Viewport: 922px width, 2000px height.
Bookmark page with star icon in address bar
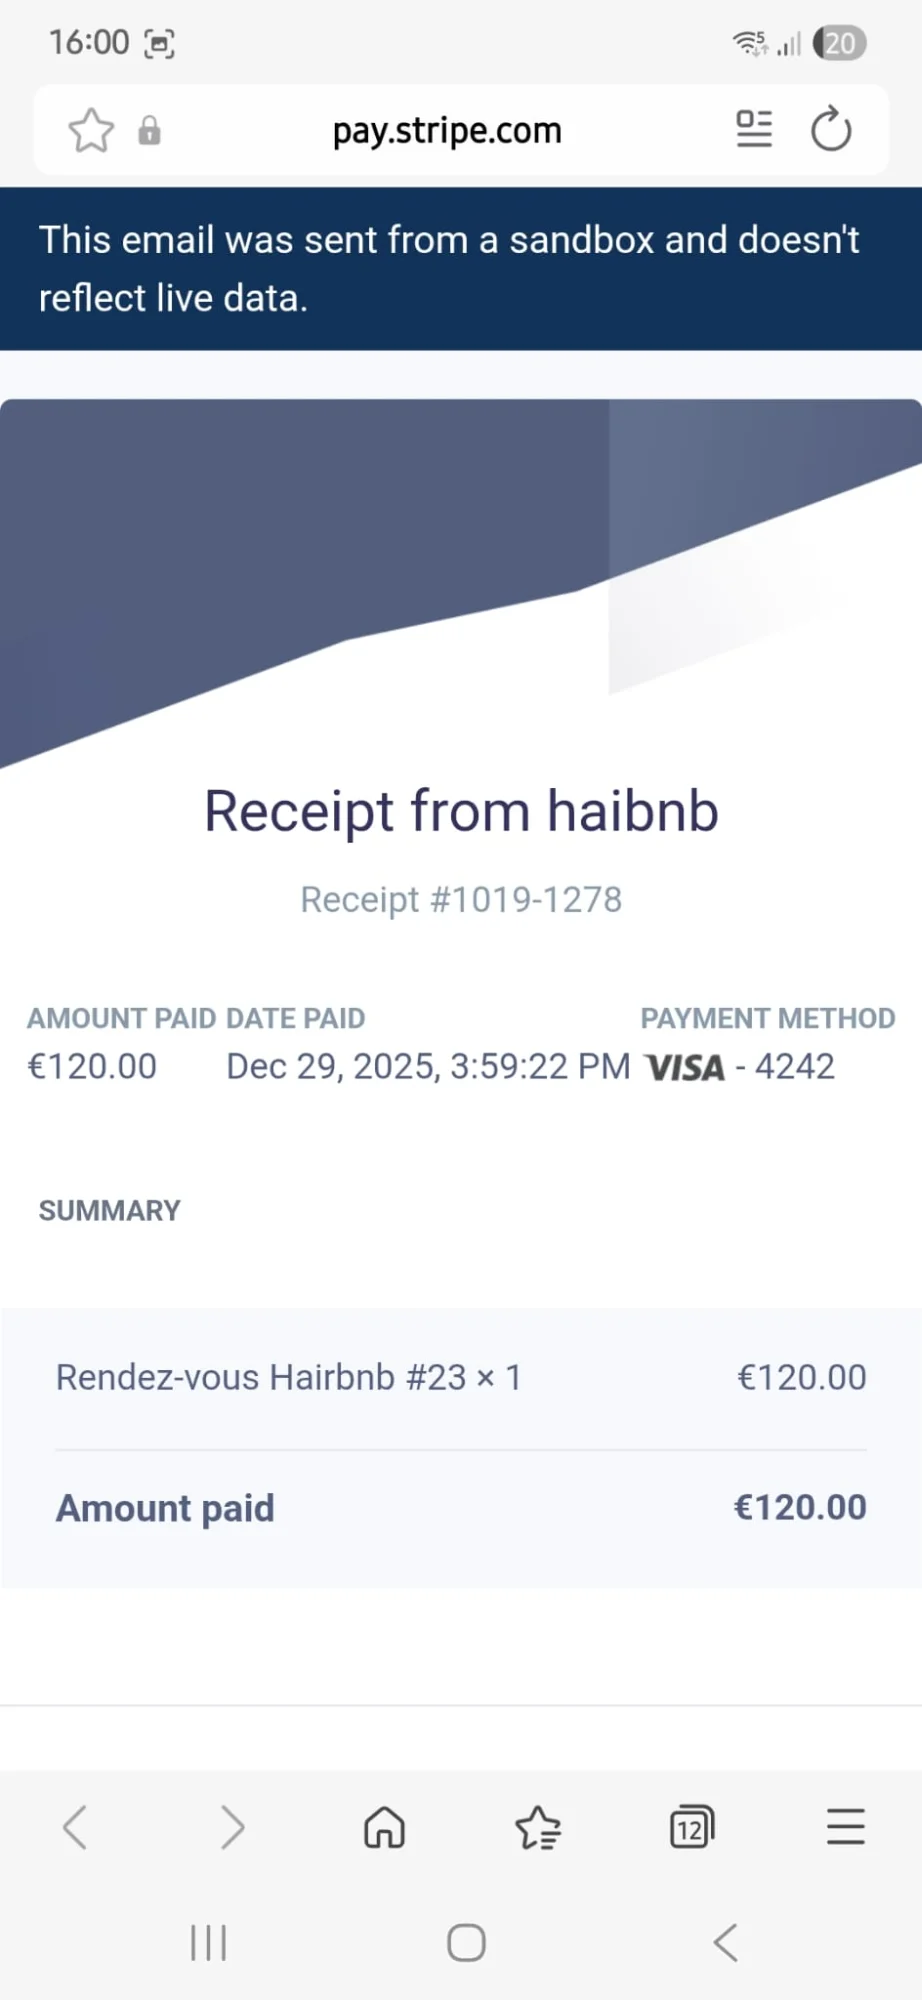91,130
